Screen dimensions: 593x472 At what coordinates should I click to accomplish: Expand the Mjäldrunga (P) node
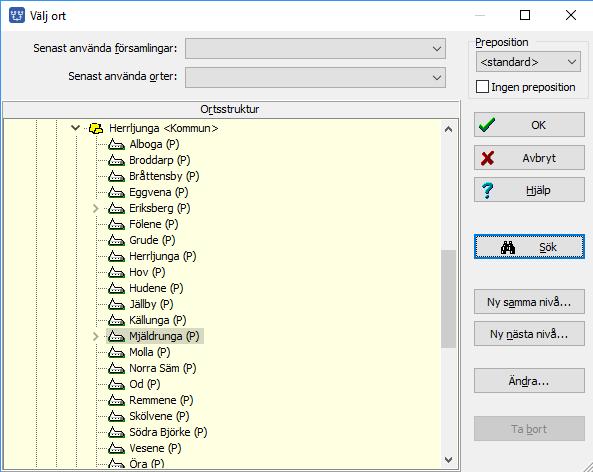point(96,336)
